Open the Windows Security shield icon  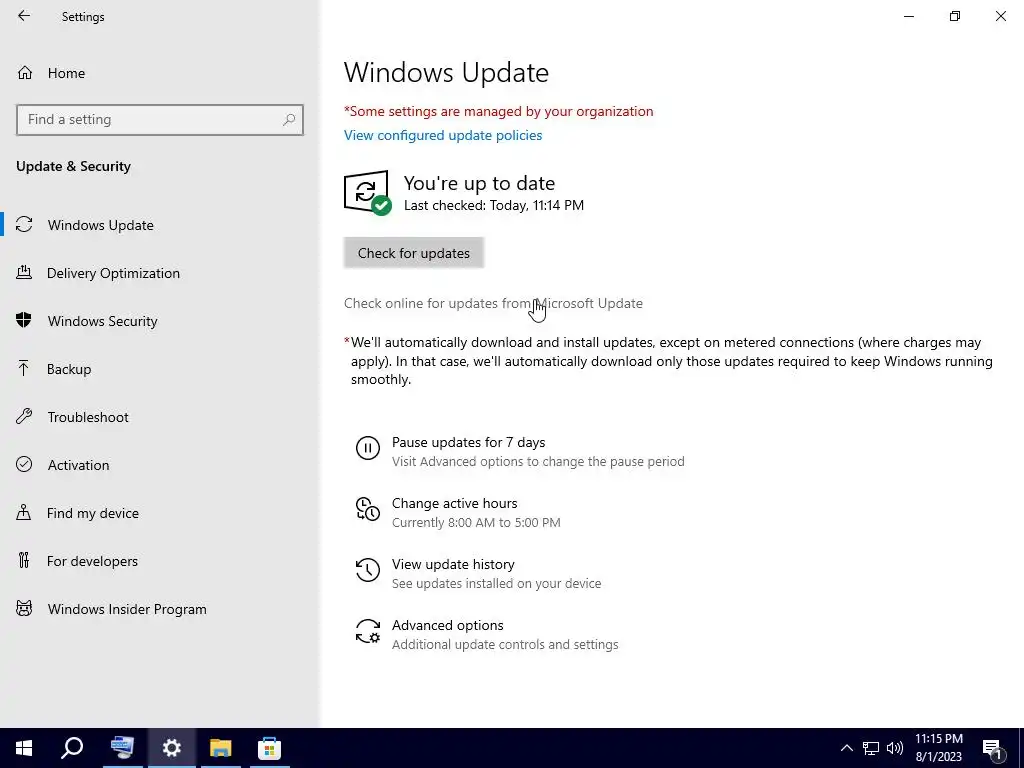tap(24, 320)
